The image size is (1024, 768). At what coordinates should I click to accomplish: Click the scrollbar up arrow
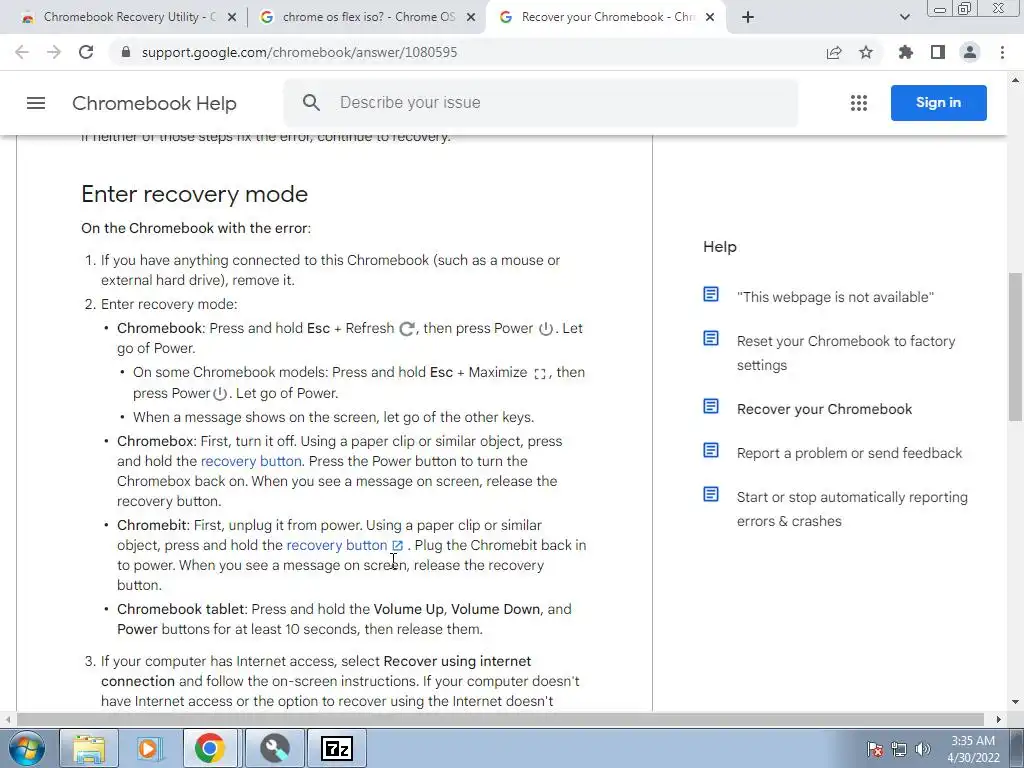[1015, 80]
